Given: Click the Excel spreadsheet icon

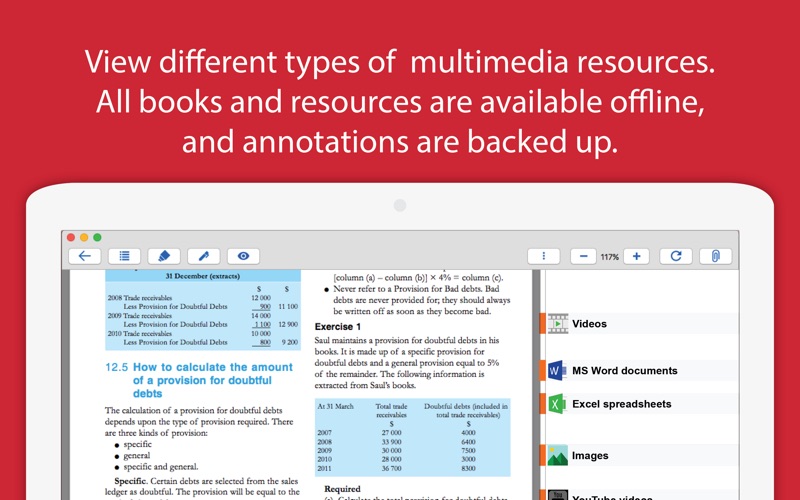Looking at the screenshot, I should [x=558, y=404].
